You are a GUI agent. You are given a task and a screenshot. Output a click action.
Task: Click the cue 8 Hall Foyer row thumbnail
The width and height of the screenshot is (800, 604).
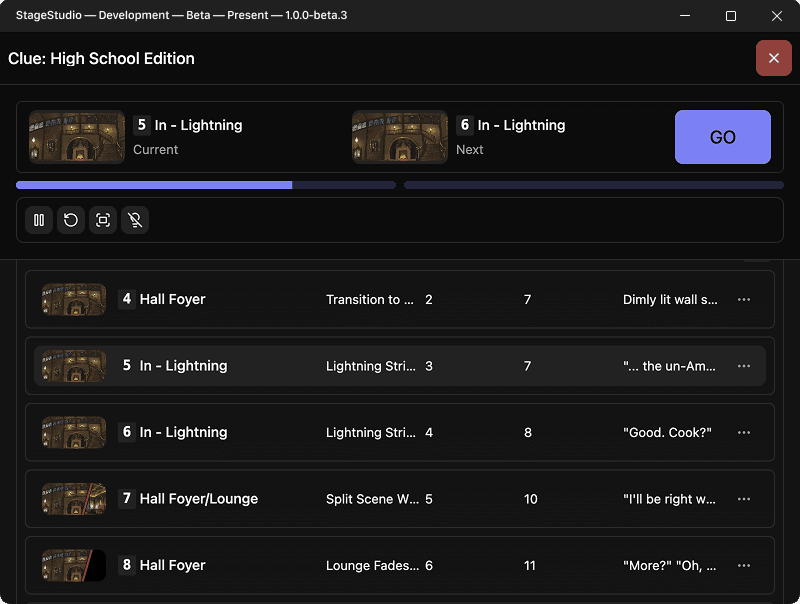[x=74, y=565]
